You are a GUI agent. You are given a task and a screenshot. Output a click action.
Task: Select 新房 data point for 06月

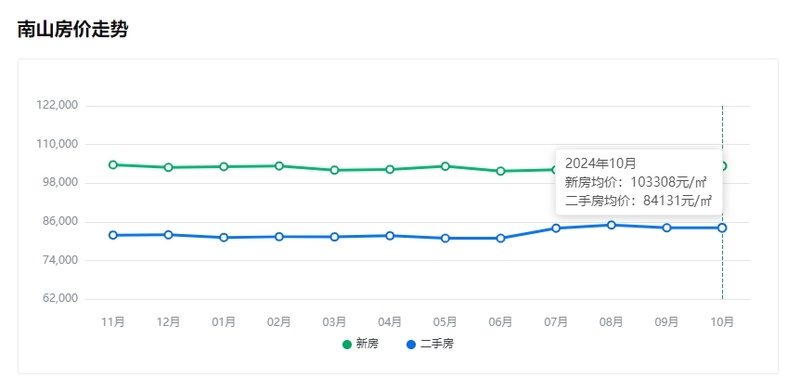501,171
